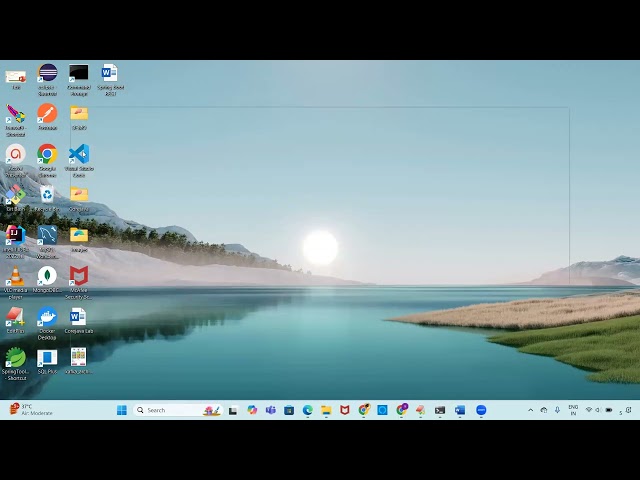Expand the hidden system tray icons chevron
The image size is (640, 480).
531,410
